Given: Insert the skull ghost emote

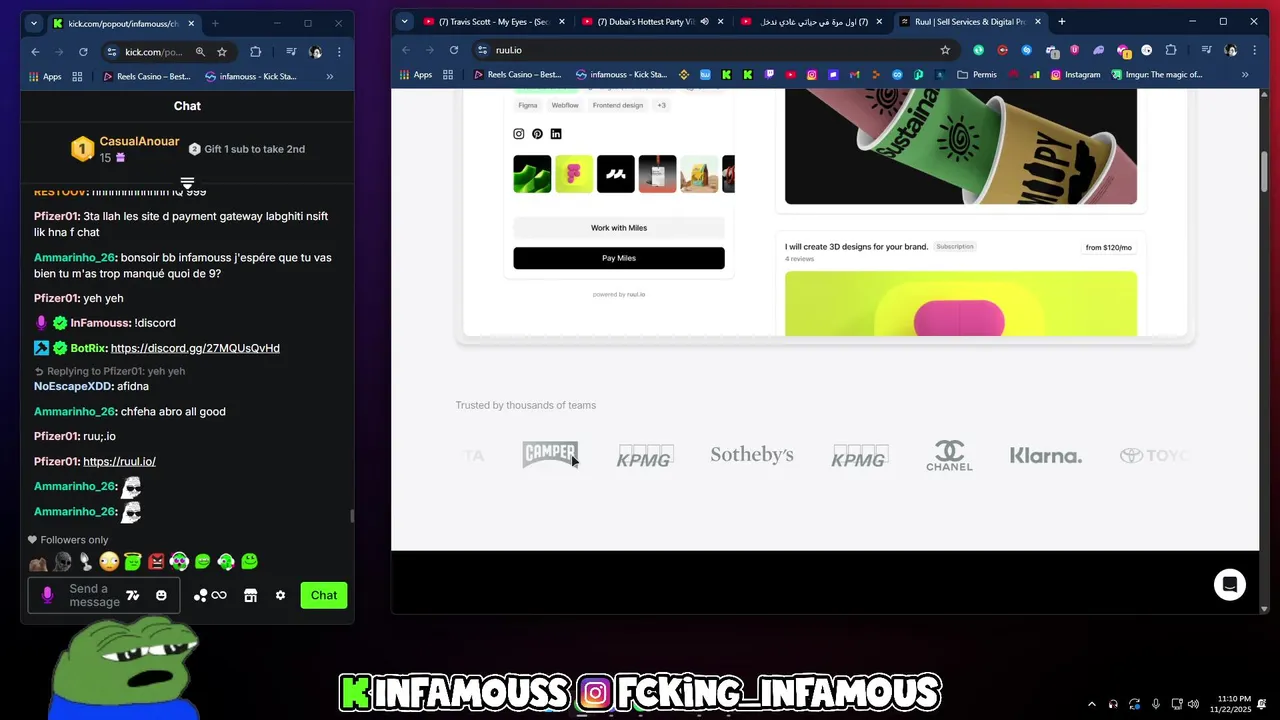Looking at the screenshot, I should [x=62, y=562].
